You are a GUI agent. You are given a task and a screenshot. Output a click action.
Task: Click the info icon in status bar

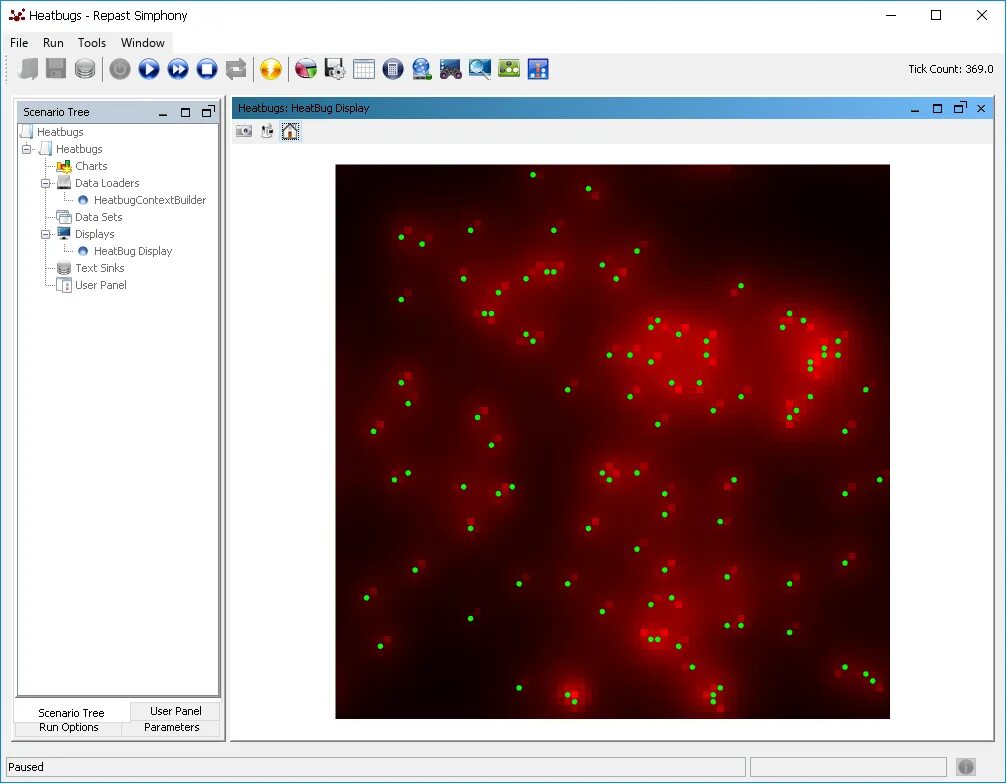pos(966,767)
